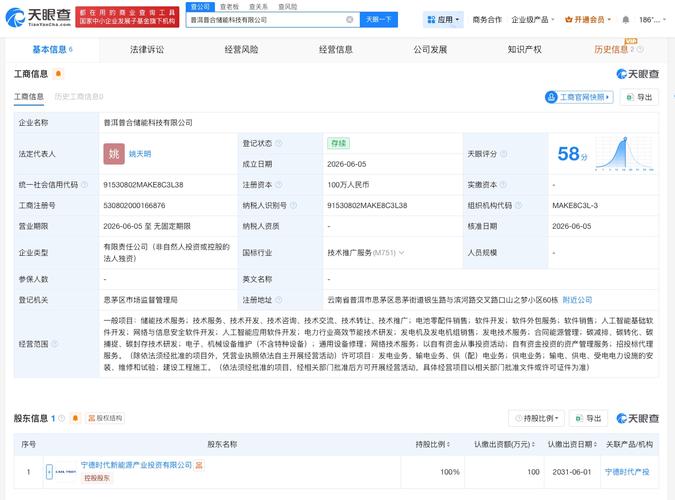Select the 工商信息 sub-tab

click(29, 96)
